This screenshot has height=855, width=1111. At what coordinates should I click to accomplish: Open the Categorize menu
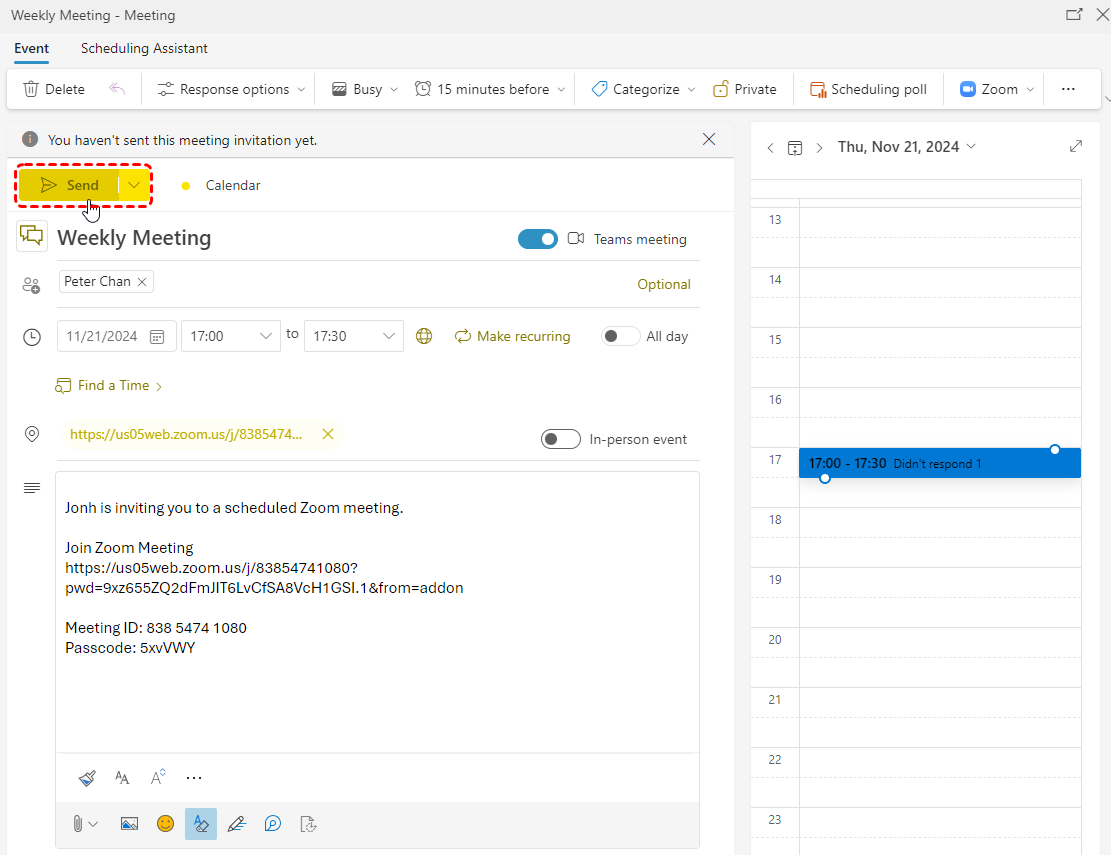[643, 89]
